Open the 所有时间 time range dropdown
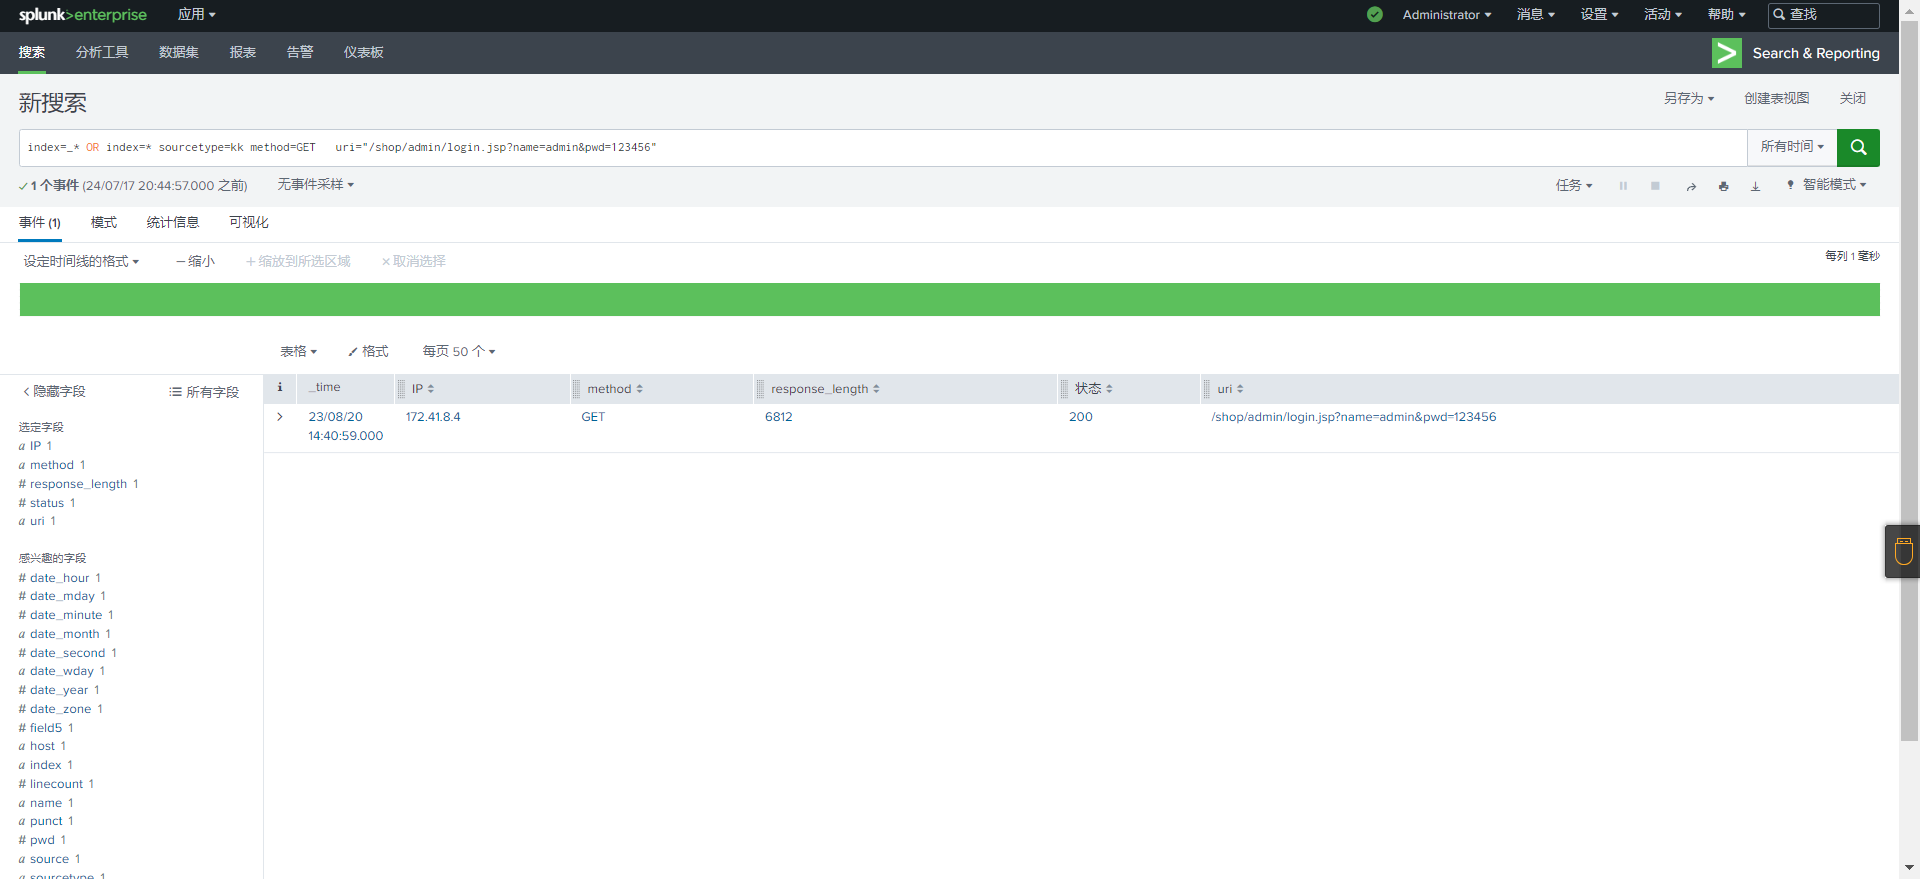 [x=1791, y=147]
